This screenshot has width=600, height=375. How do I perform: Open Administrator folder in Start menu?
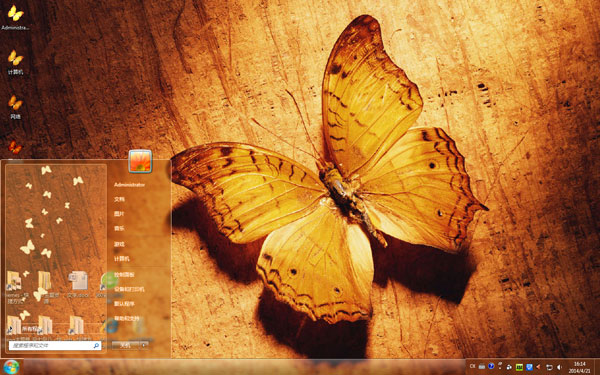pyautogui.click(x=129, y=185)
